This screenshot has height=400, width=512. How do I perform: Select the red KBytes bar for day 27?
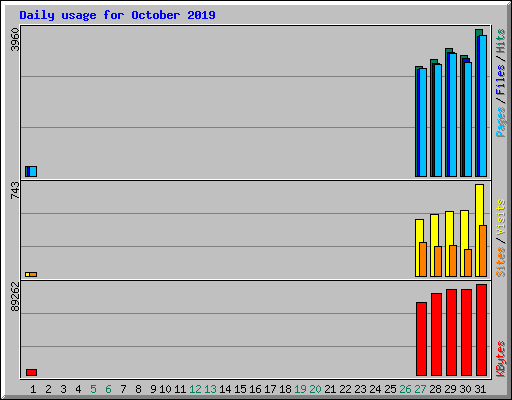coord(422,339)
